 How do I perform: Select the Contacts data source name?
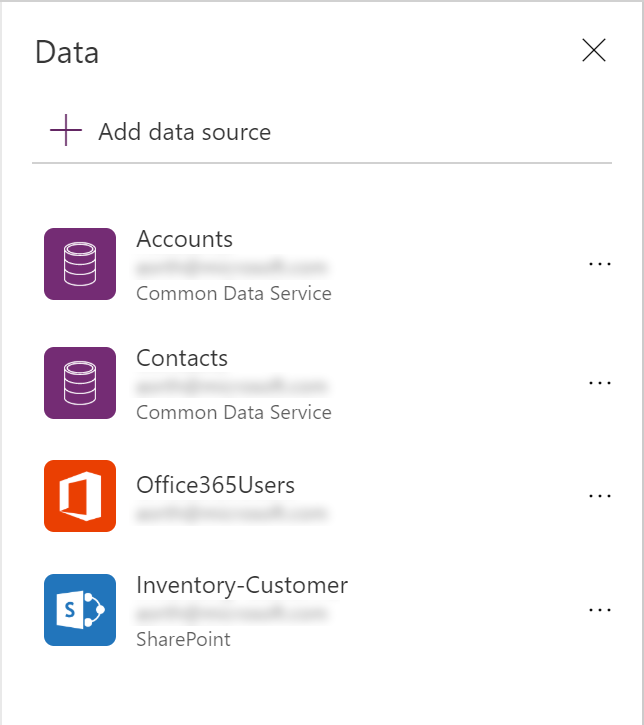(x=182, y=358)
